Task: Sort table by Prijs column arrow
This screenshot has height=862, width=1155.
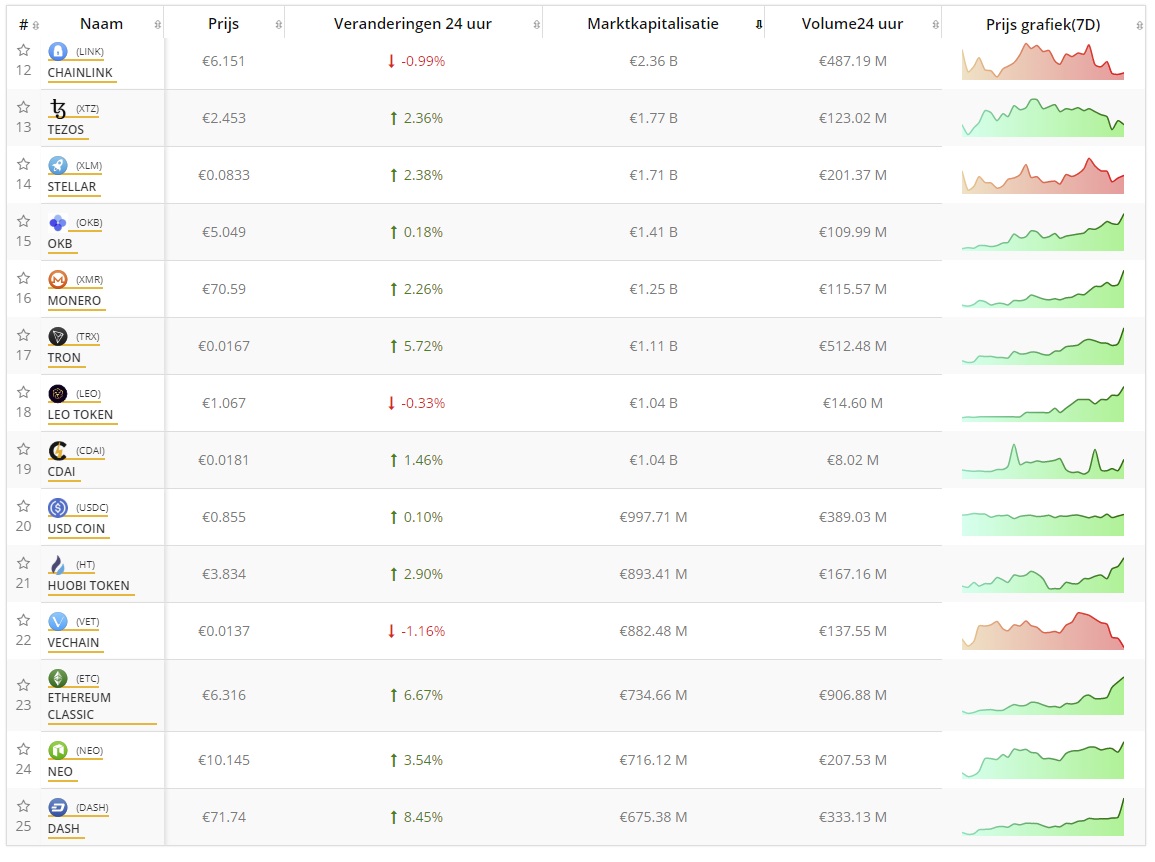Action: (x=277, y=24)
